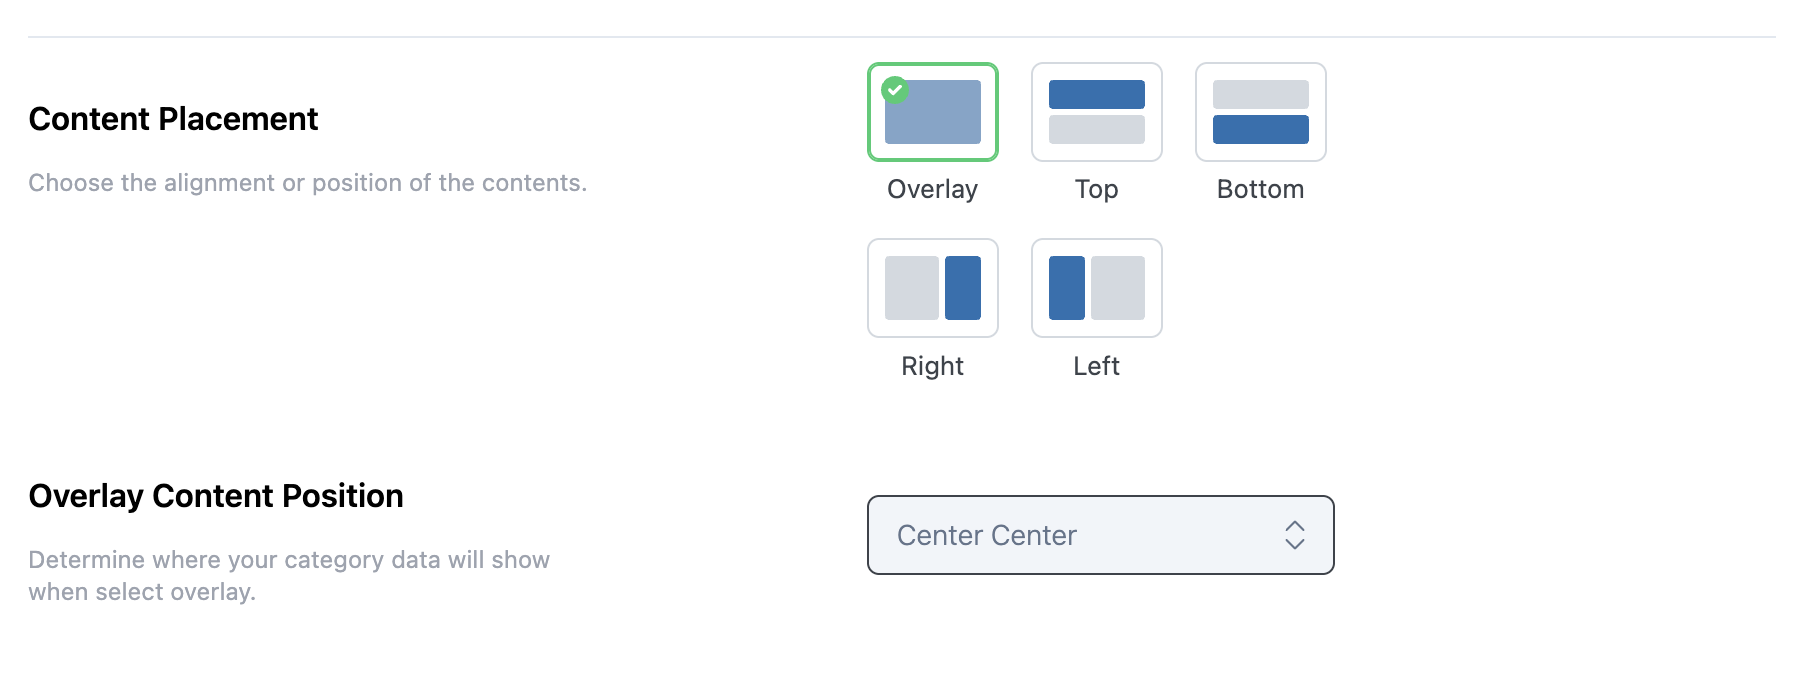
Task: Click the "Top" option label
Action: 1097,190
